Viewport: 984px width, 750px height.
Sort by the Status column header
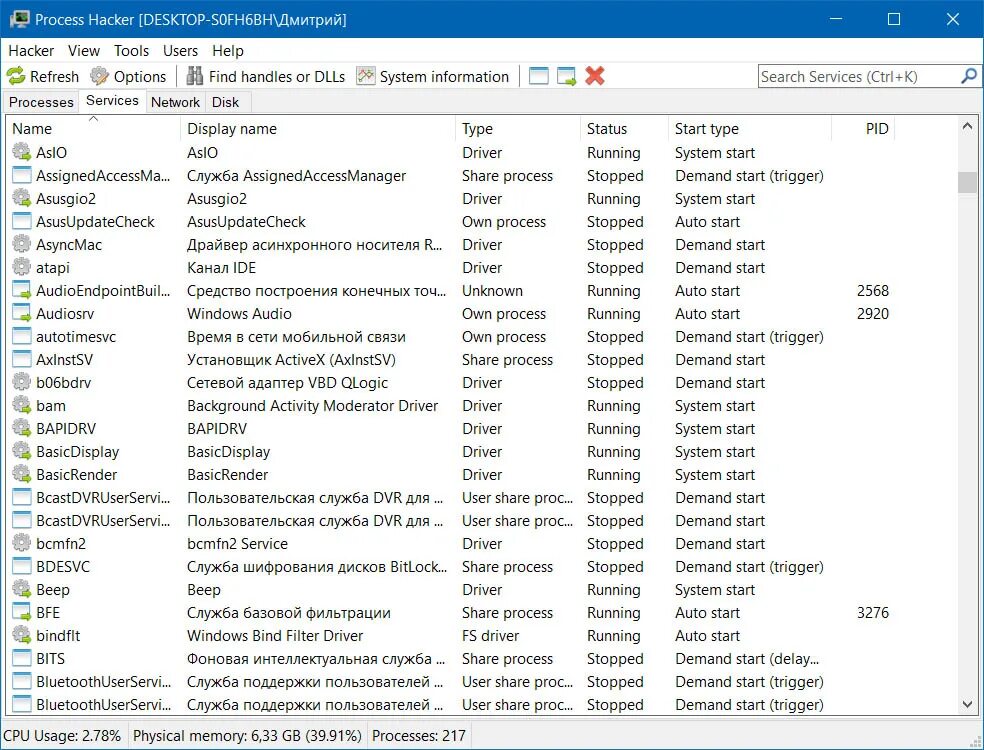pos(624,129)
